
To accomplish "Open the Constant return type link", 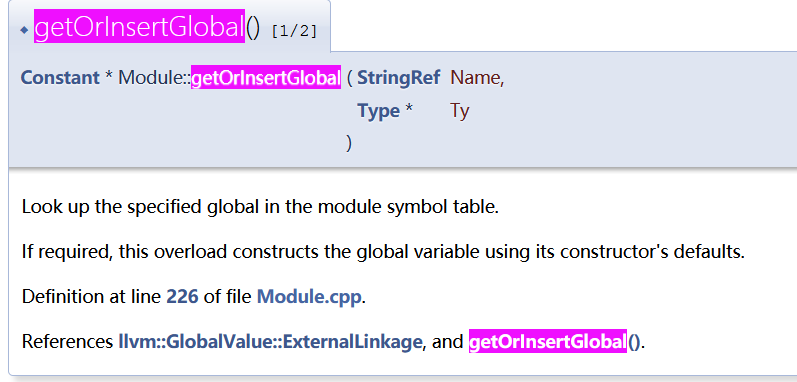I will [x=60, y=78].
